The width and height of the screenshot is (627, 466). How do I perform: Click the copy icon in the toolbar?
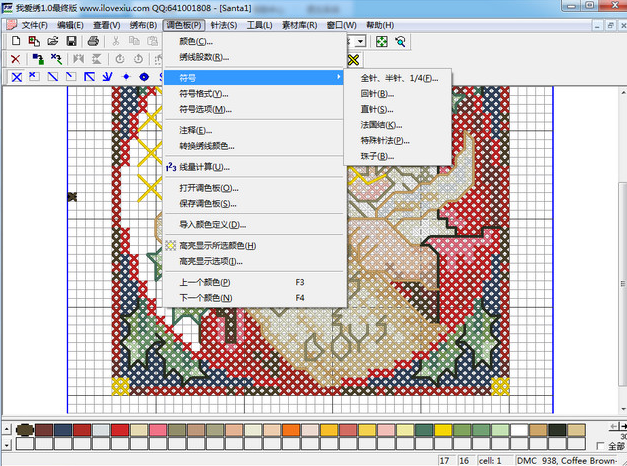(134, 41)
